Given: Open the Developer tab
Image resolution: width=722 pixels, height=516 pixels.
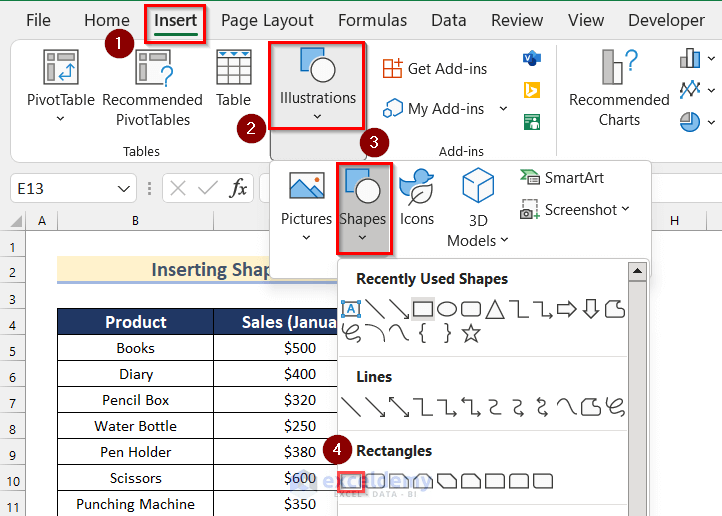Looking at the screenshot, I should point(666,20).
